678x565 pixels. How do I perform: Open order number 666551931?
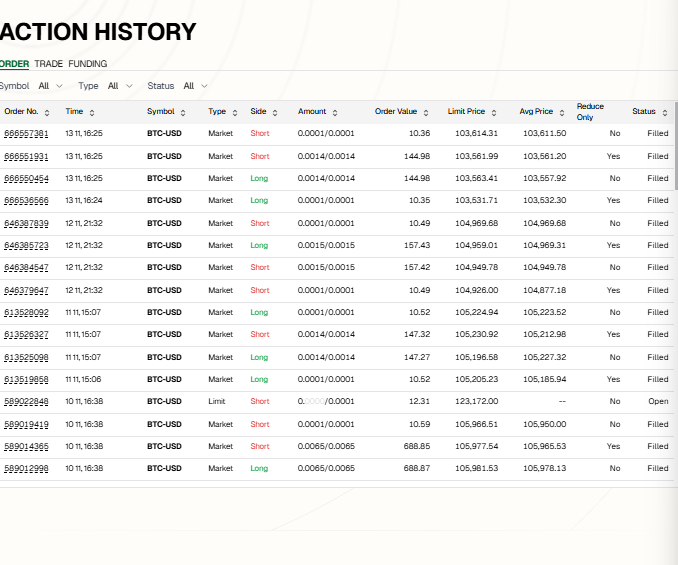pos(26,156)
